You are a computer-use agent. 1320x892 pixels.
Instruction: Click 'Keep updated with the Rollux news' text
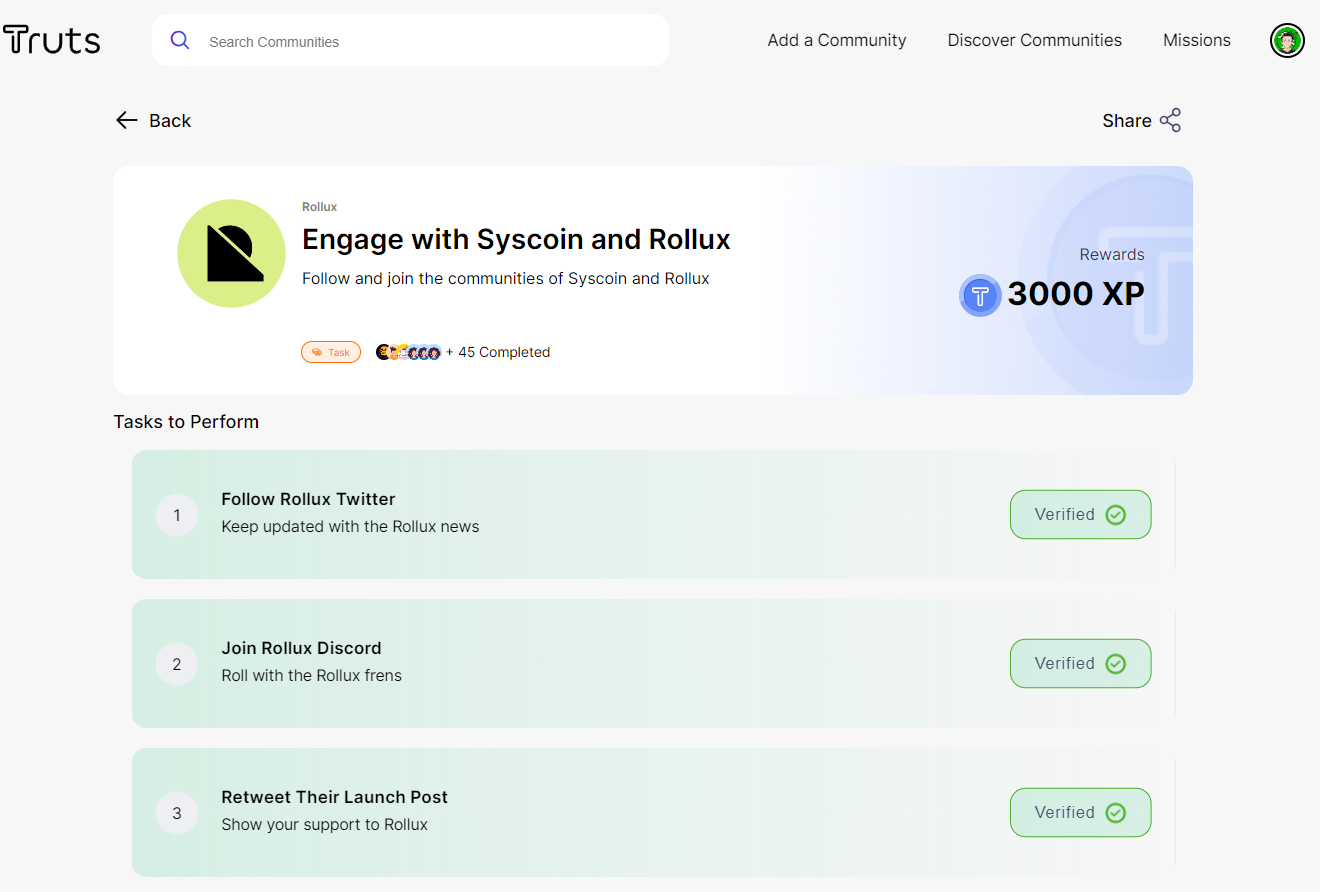tap(350, 527)
